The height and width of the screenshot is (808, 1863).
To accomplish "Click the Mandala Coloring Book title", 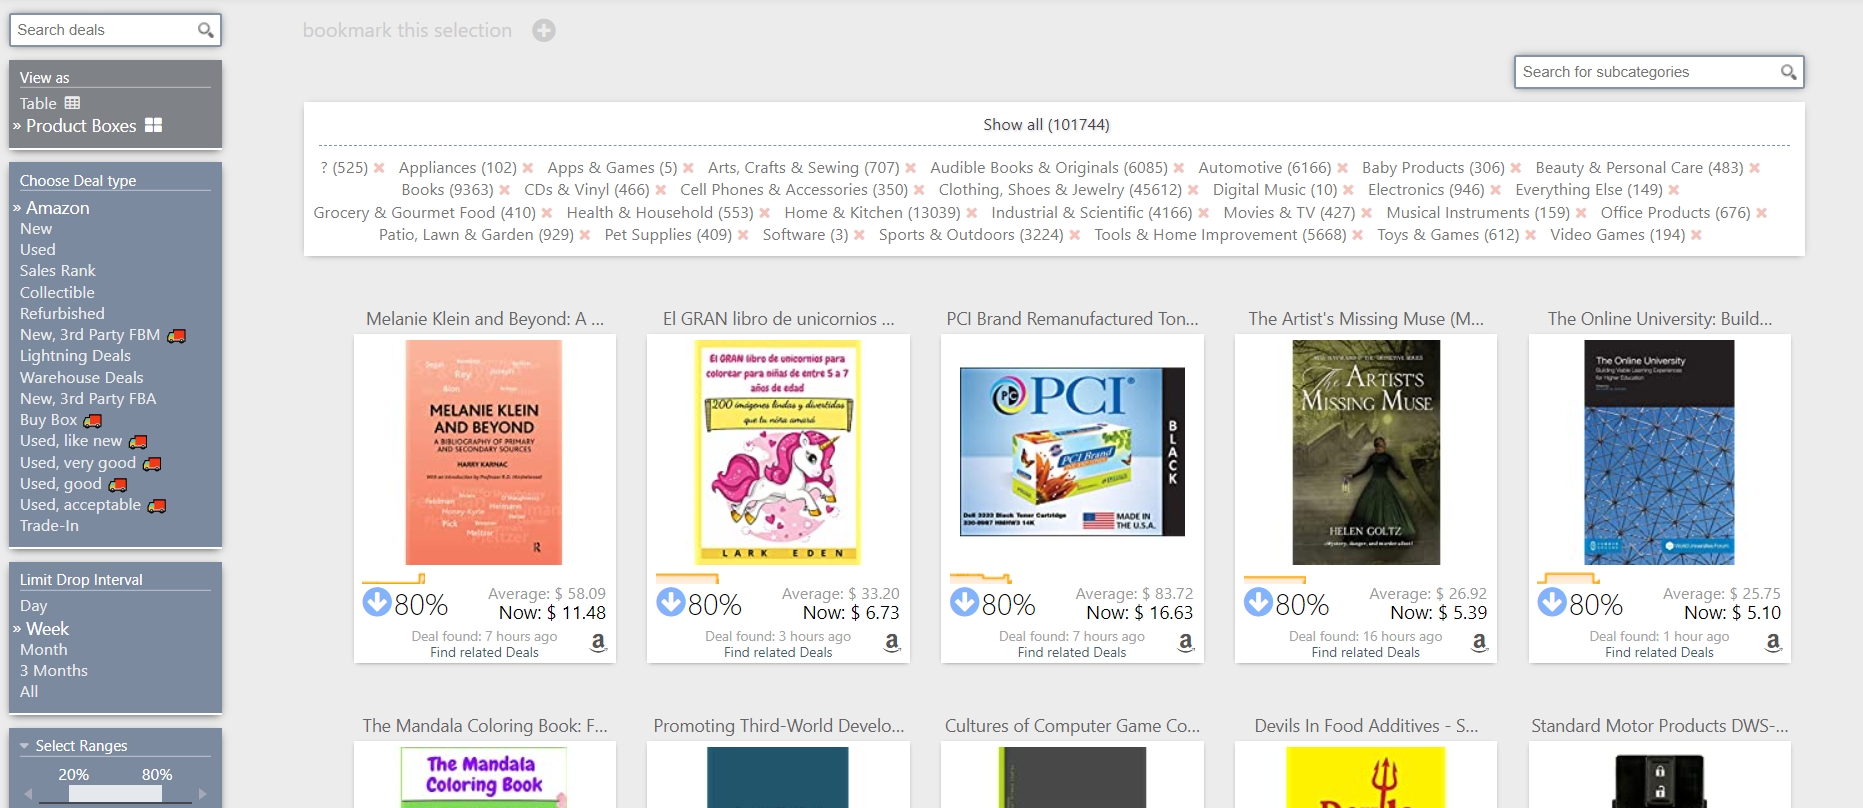I will point(485,726).
